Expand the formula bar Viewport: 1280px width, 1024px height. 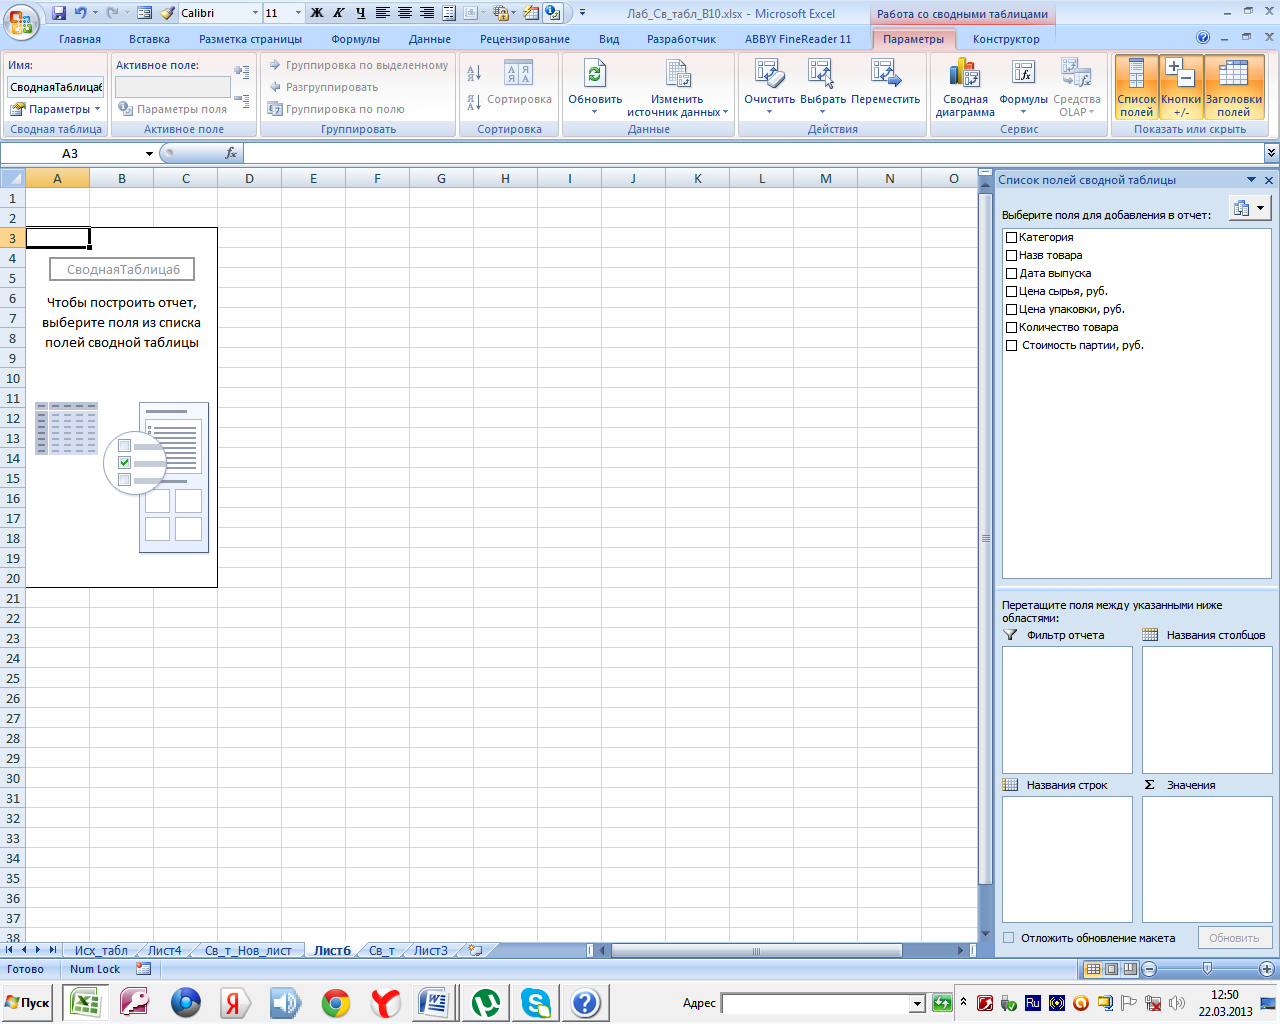(1271, 153)
